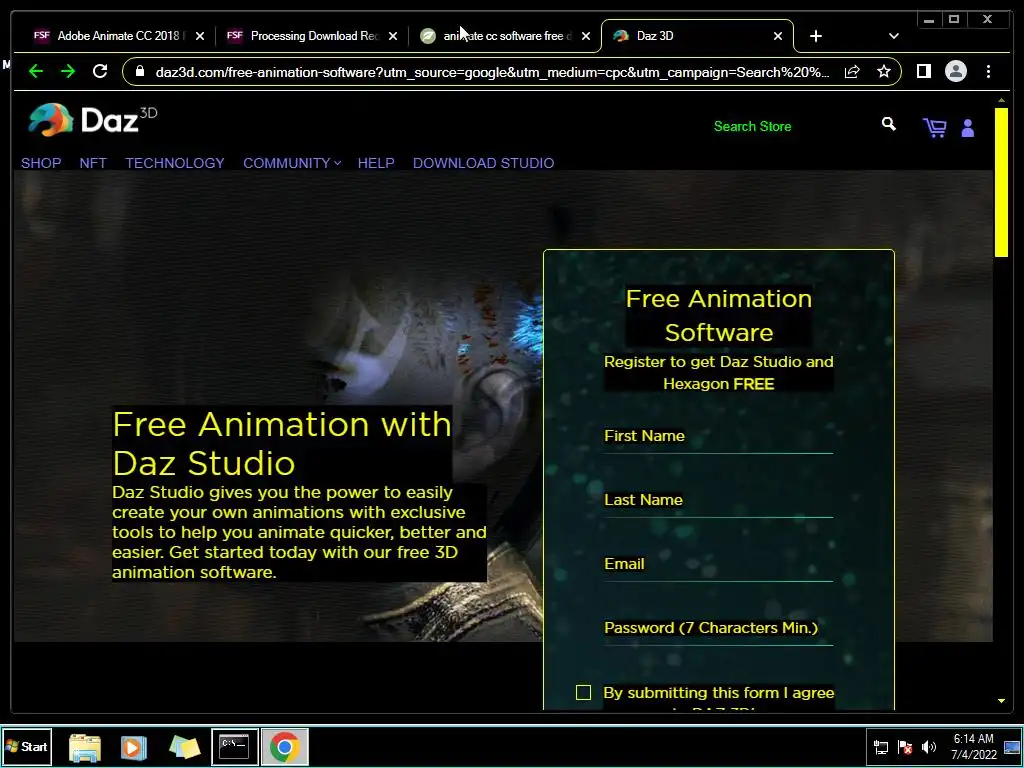The image size is (1024, 768).
Task: Close the Processing Download Request tab
Action: click(x=392, y=36)
